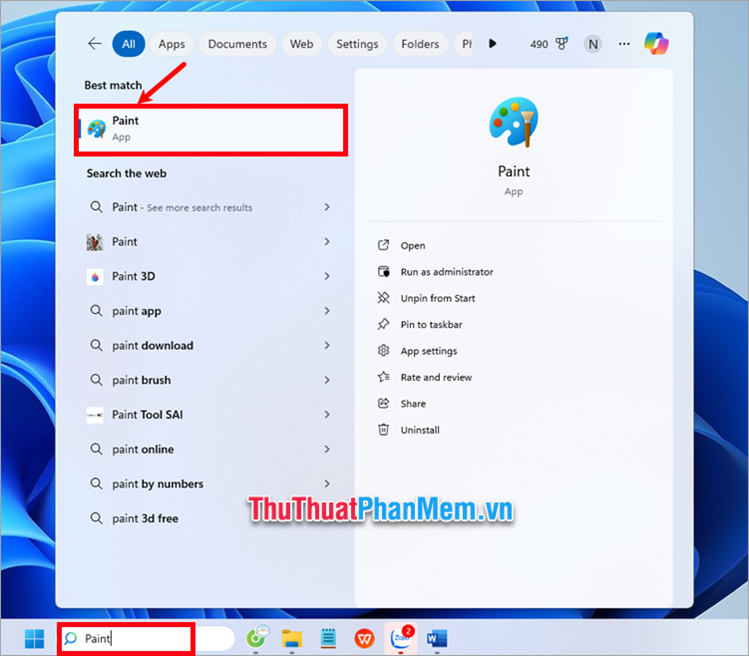The width and height of the screenshot is (749, 656).
Task: Switch to the Apps filter tab
Action: 171,44
